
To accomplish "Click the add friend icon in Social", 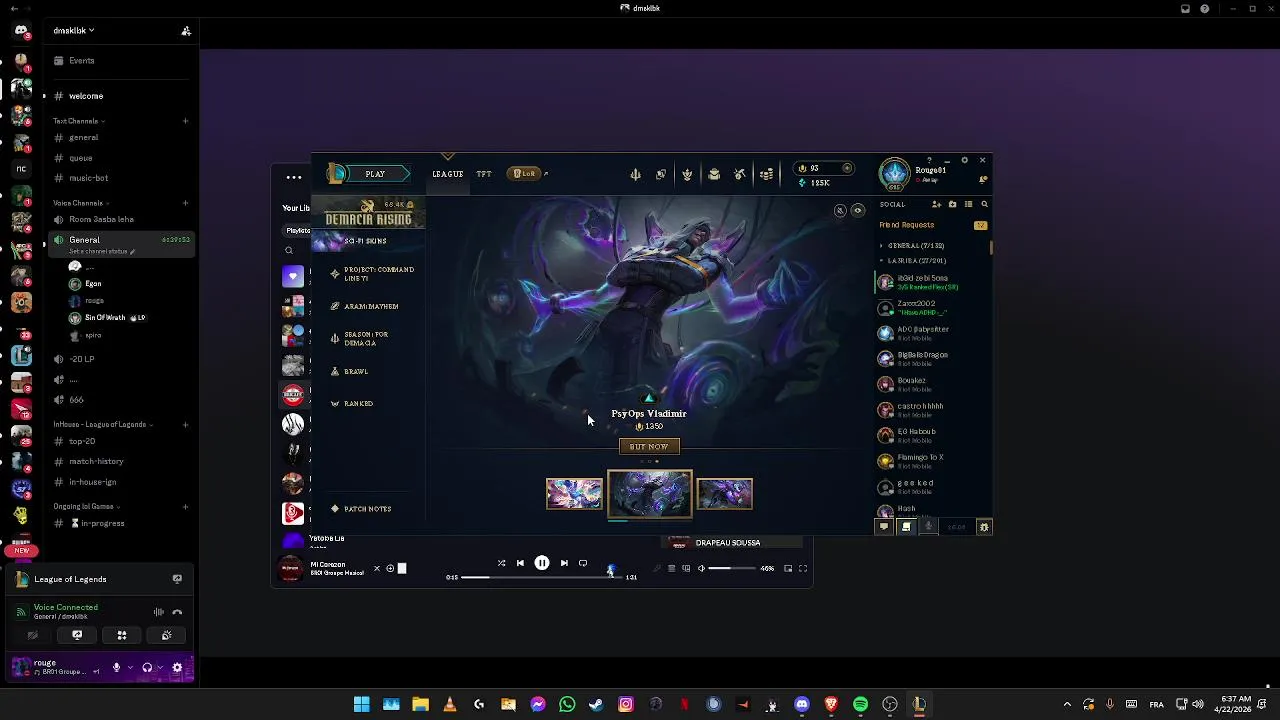I will click(937, 204).
